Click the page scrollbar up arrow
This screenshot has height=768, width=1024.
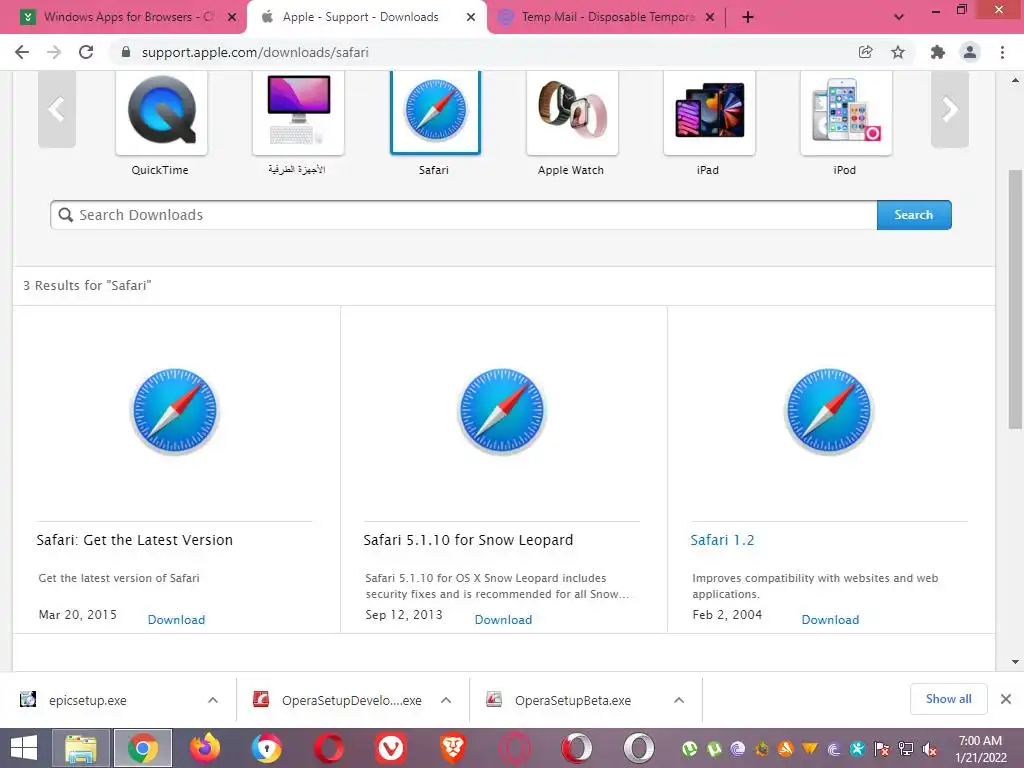click(x=1015, y=80)
